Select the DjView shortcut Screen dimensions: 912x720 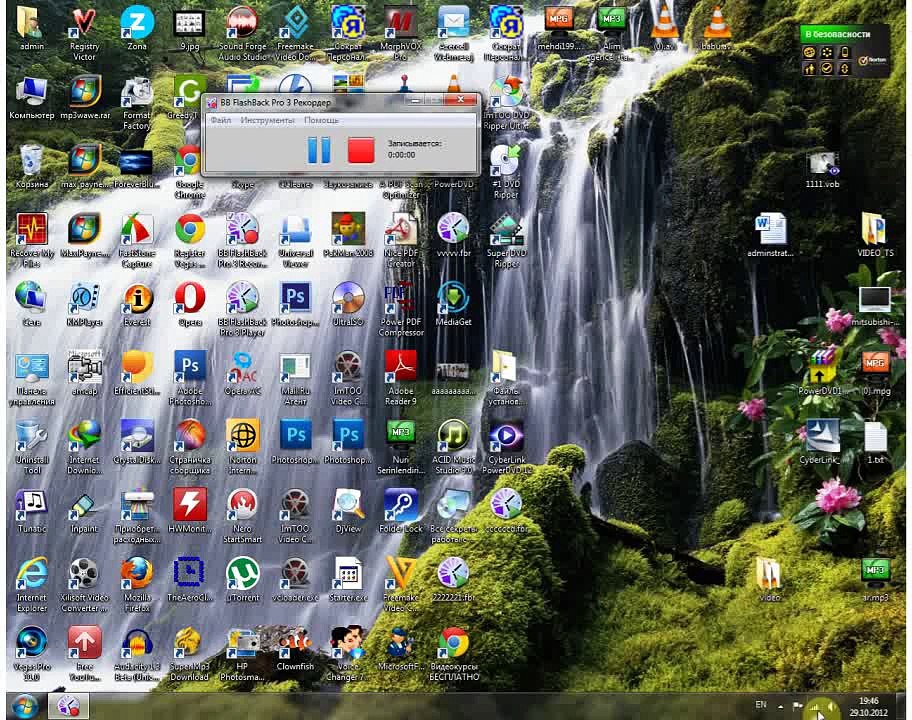point(348,511)
